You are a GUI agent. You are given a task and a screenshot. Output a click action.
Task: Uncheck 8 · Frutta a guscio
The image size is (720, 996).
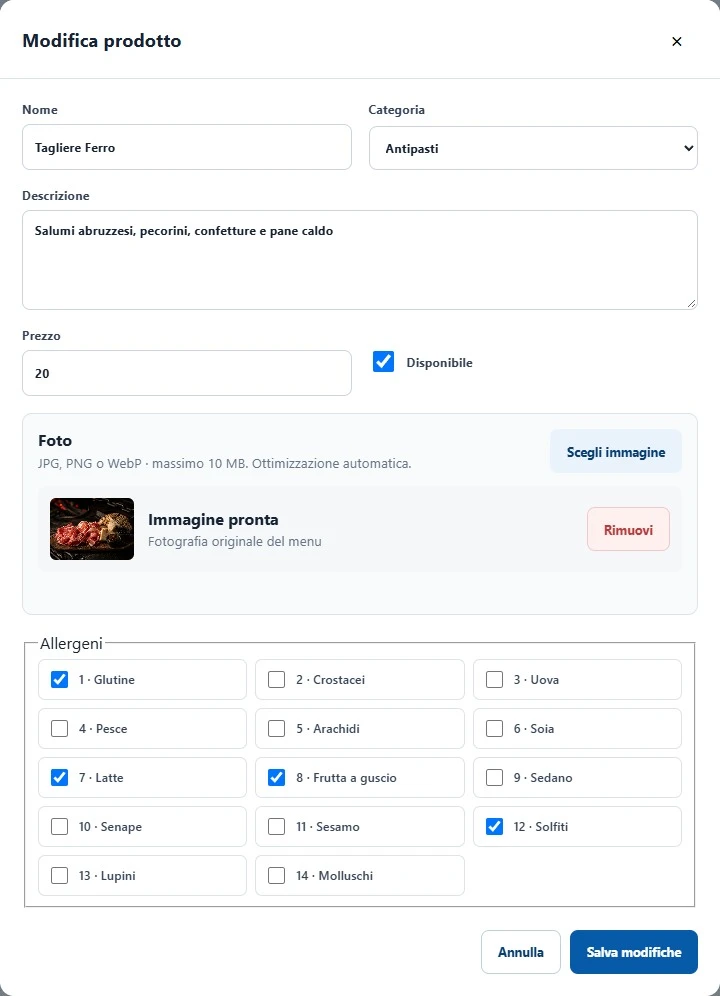coord(276,777)
